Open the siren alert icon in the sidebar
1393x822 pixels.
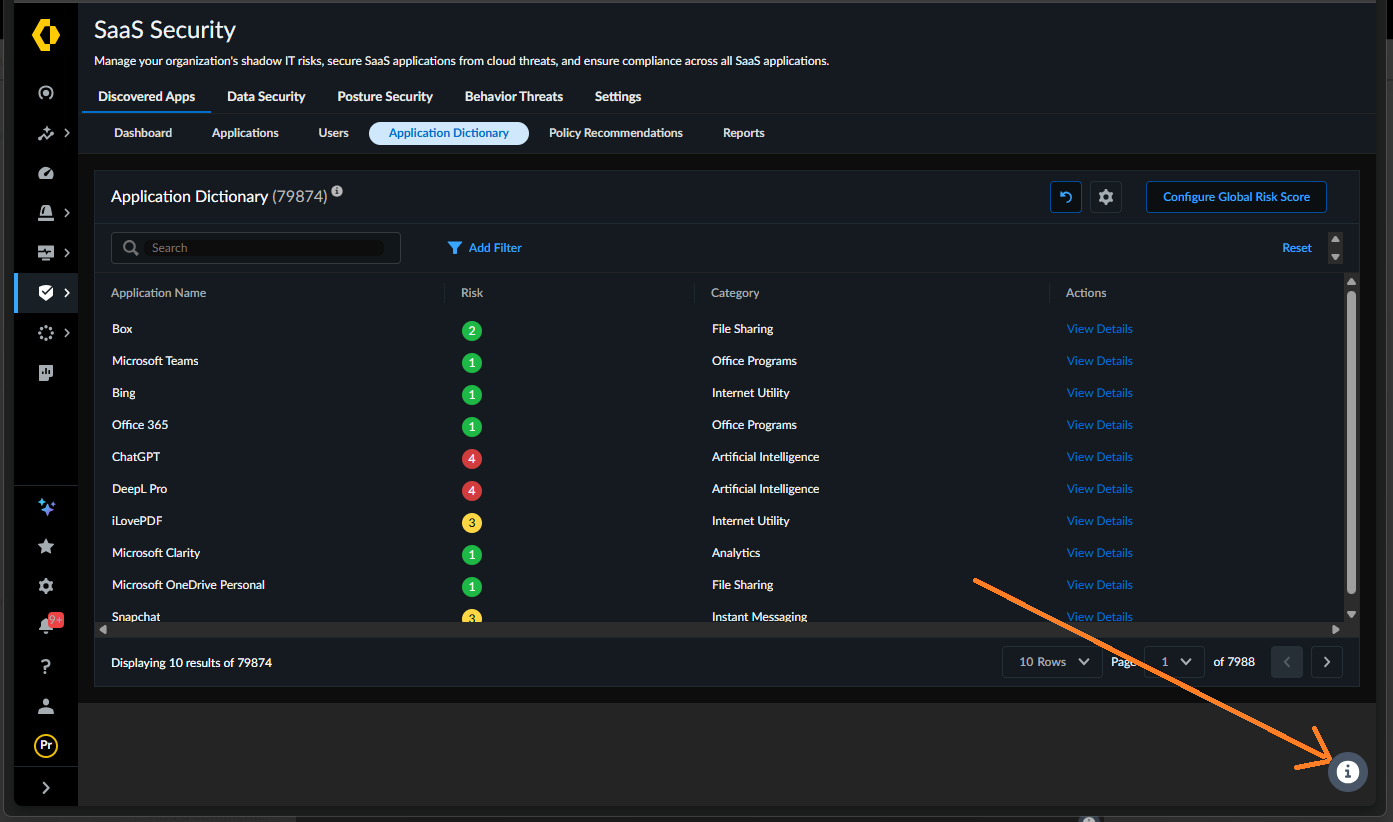point(46,213)
